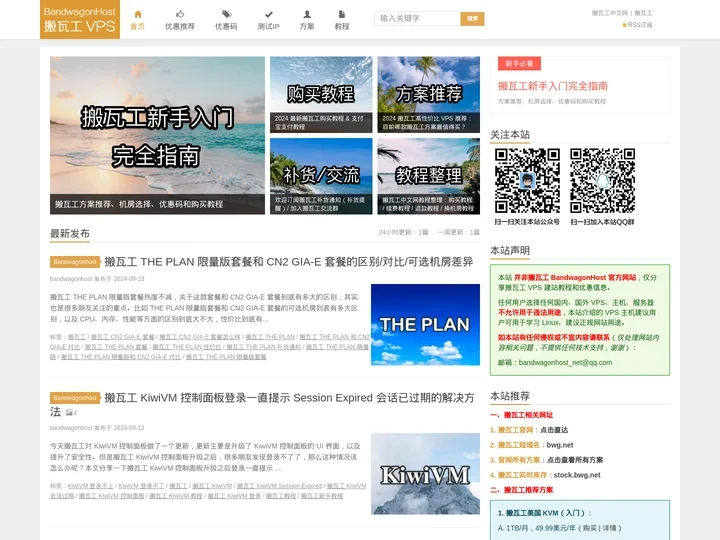The height and width of the screenshot is (540, 720).
Task: Click the RSS orange dot icon
Action: tap(624, 25)
